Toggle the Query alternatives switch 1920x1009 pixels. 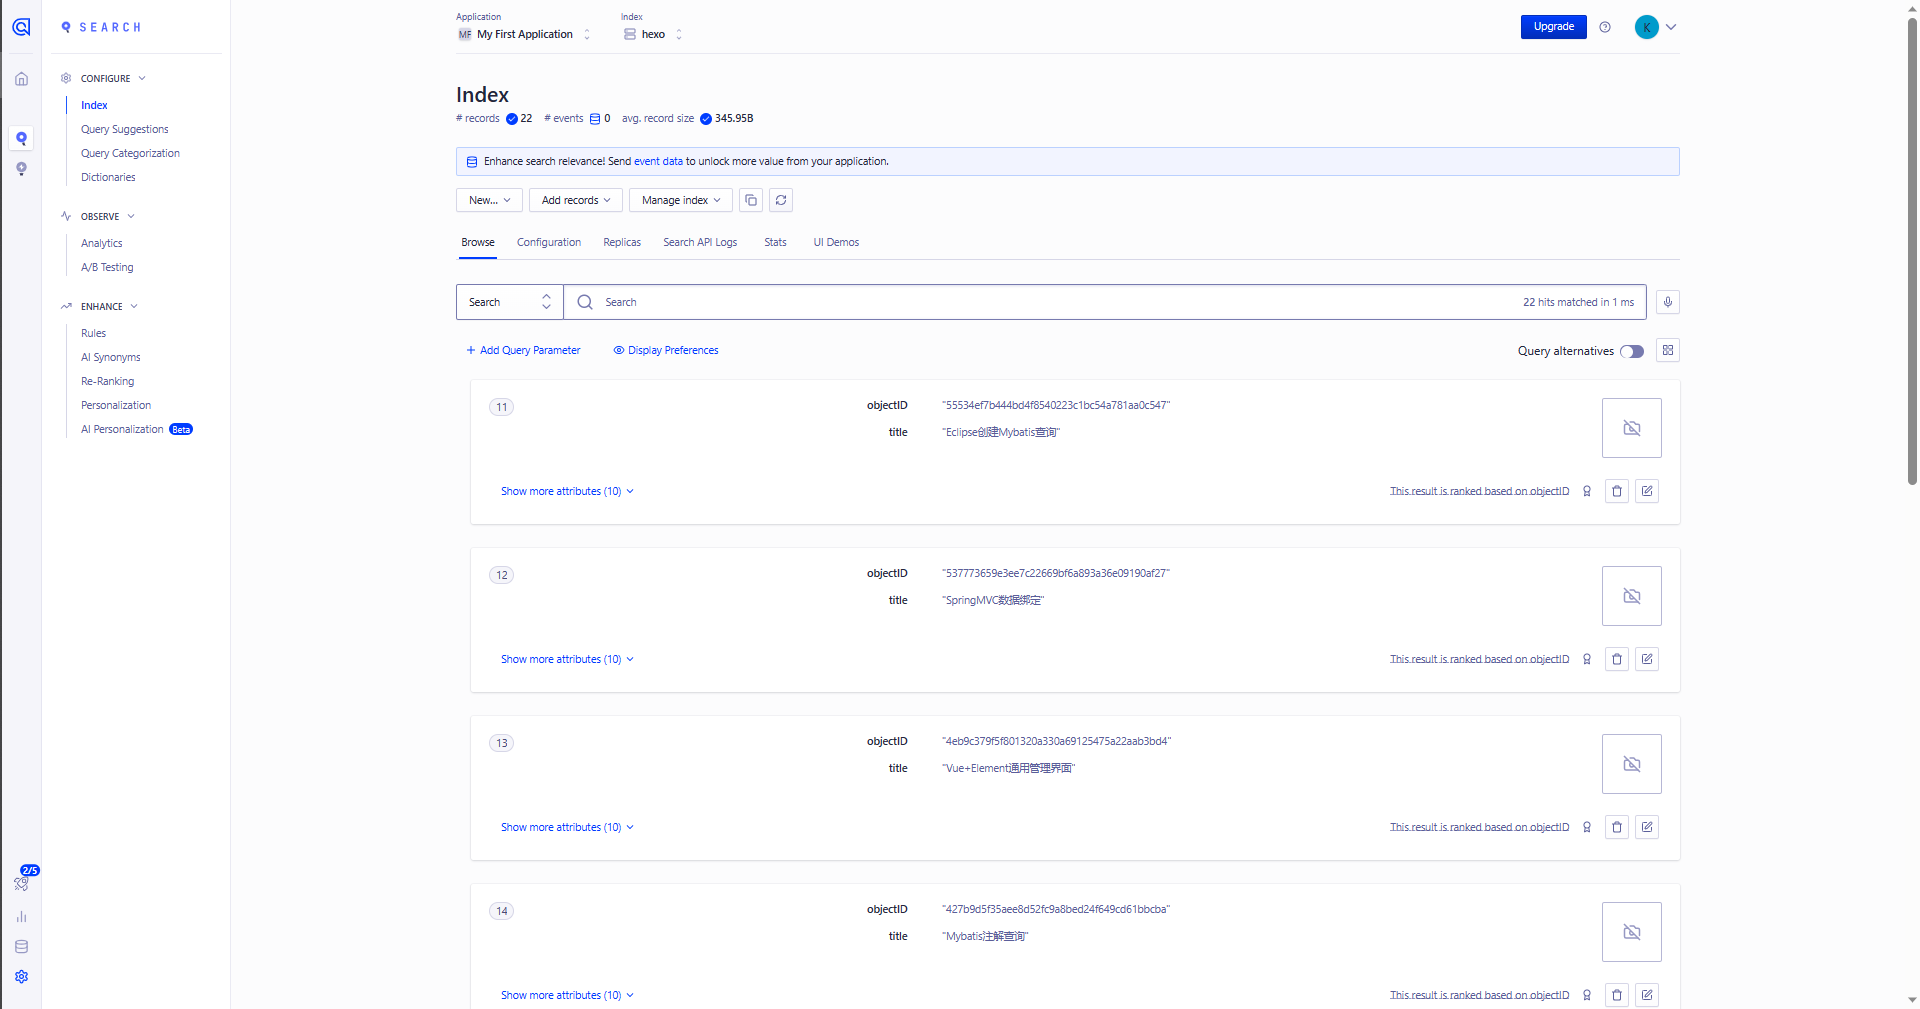[1632, 351]
